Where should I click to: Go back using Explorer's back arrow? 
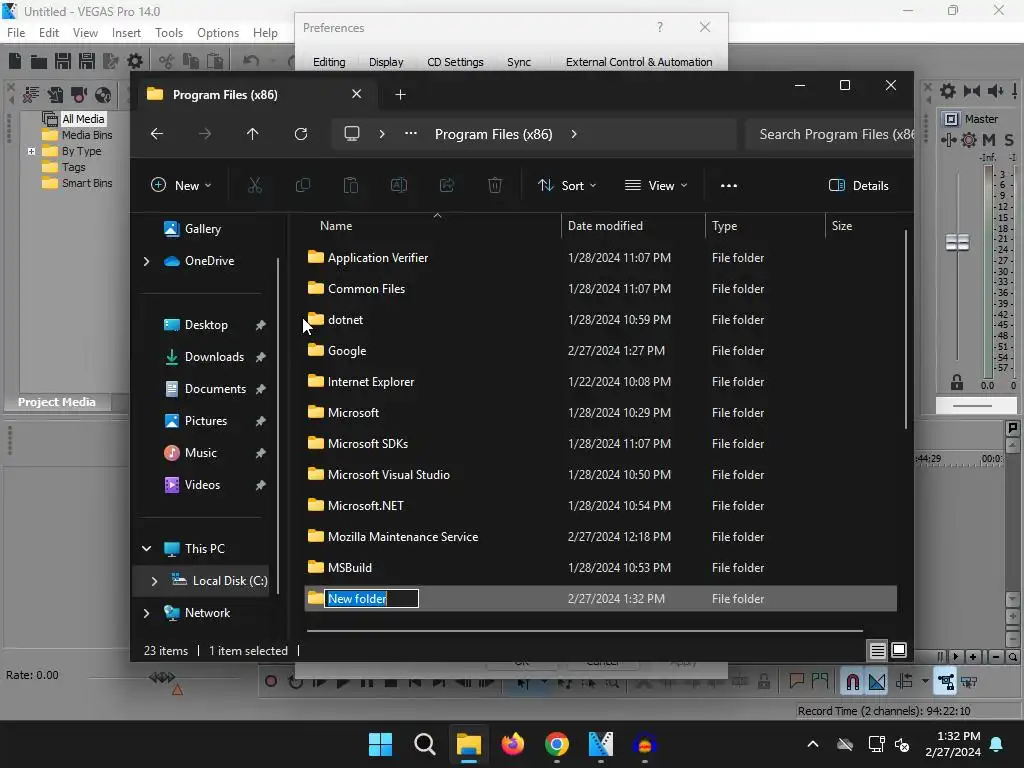pos(157,134)
